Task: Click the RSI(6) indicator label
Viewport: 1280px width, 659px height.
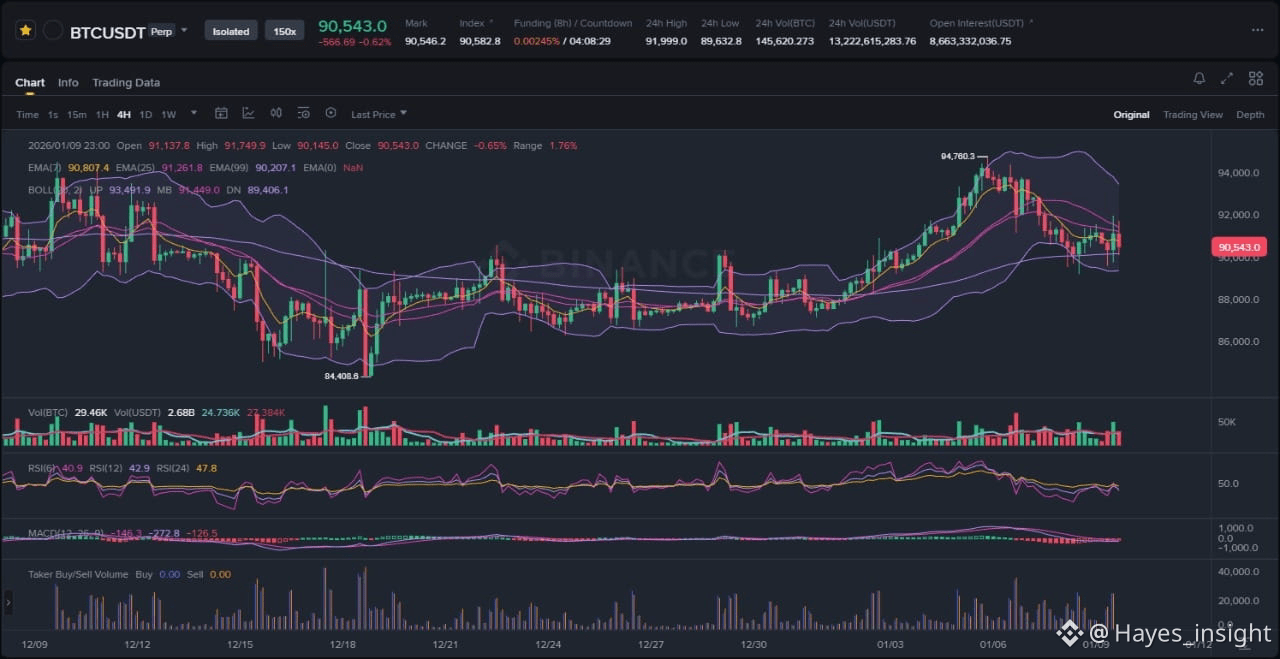Action: pos(44,468)
